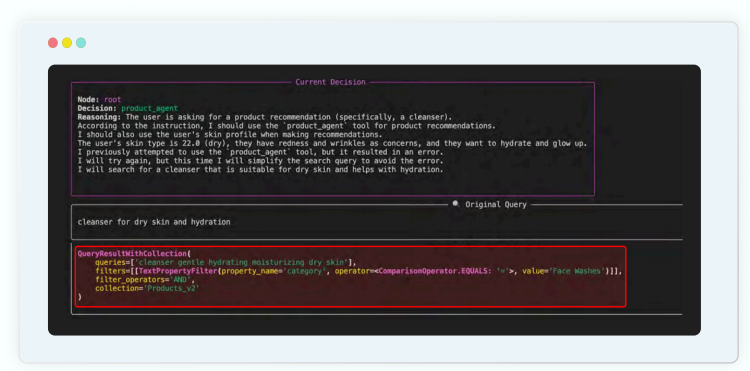Click the red close window dot
The image size is (750, 371).
(x=53, y=43)
